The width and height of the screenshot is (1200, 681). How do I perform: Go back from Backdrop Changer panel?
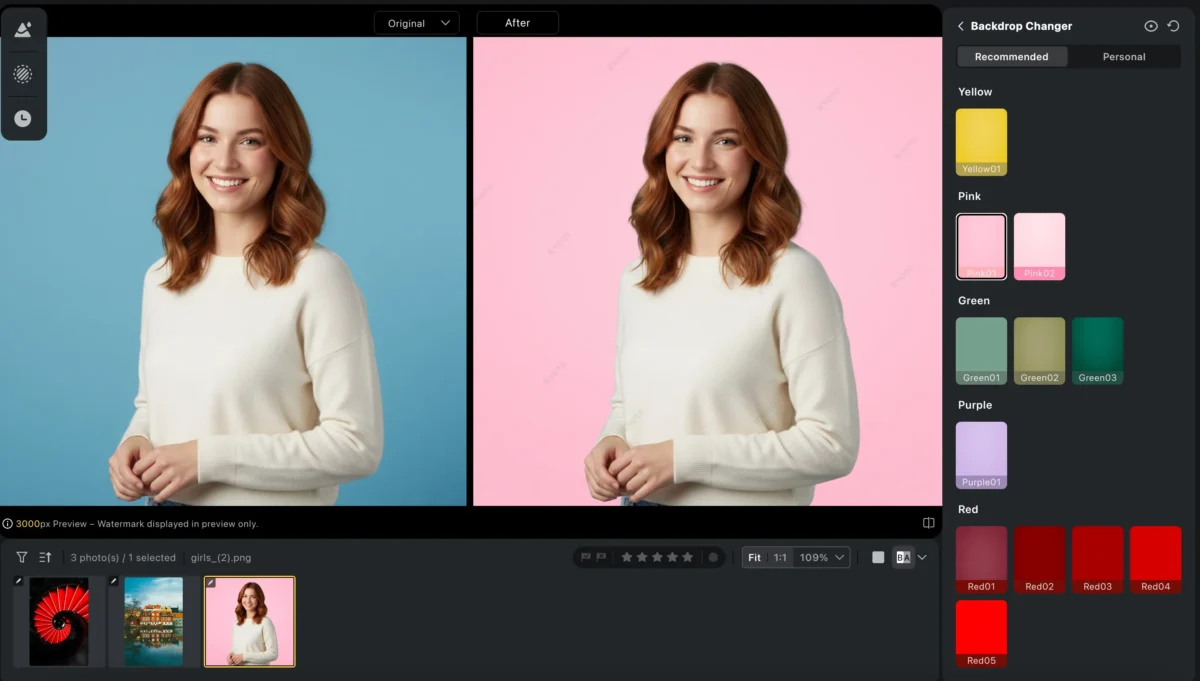point(961,26)
